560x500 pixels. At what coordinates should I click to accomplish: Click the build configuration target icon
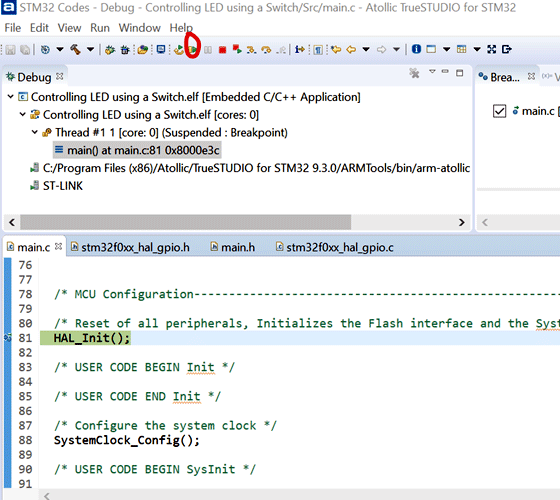pyautogui.click(x=45, y=49)
